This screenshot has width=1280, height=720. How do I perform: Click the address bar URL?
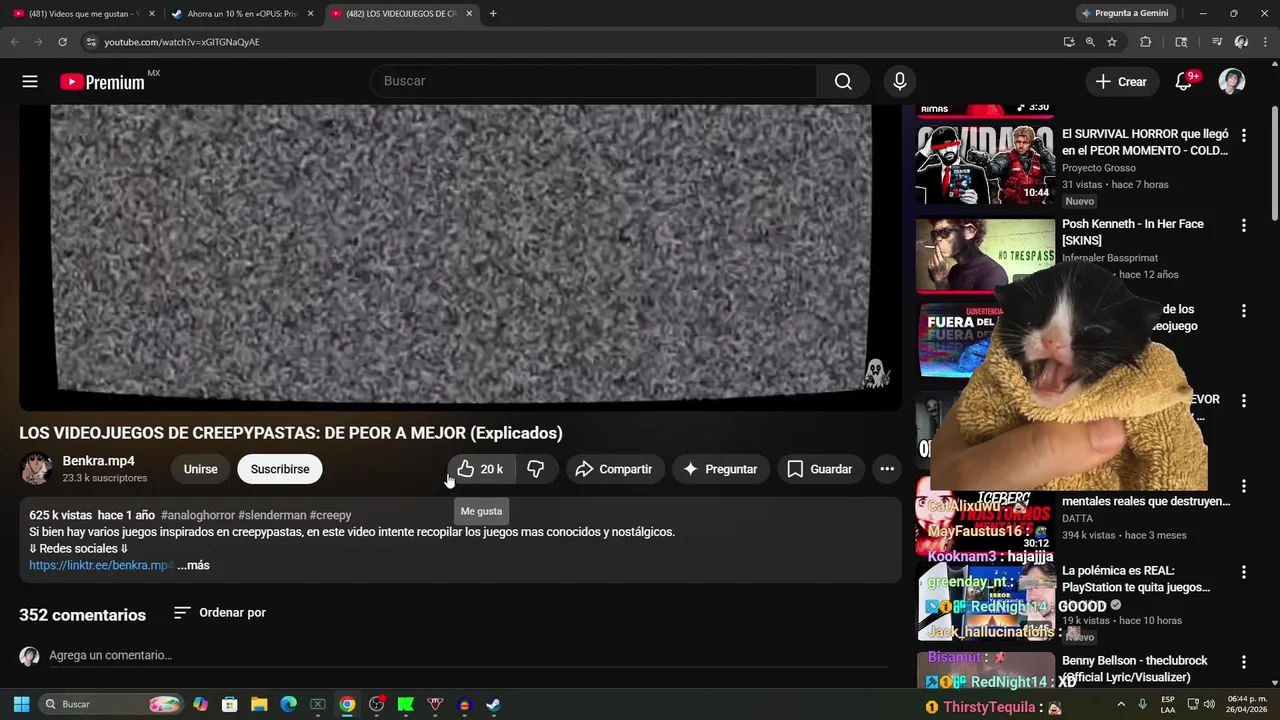point(182,42)
